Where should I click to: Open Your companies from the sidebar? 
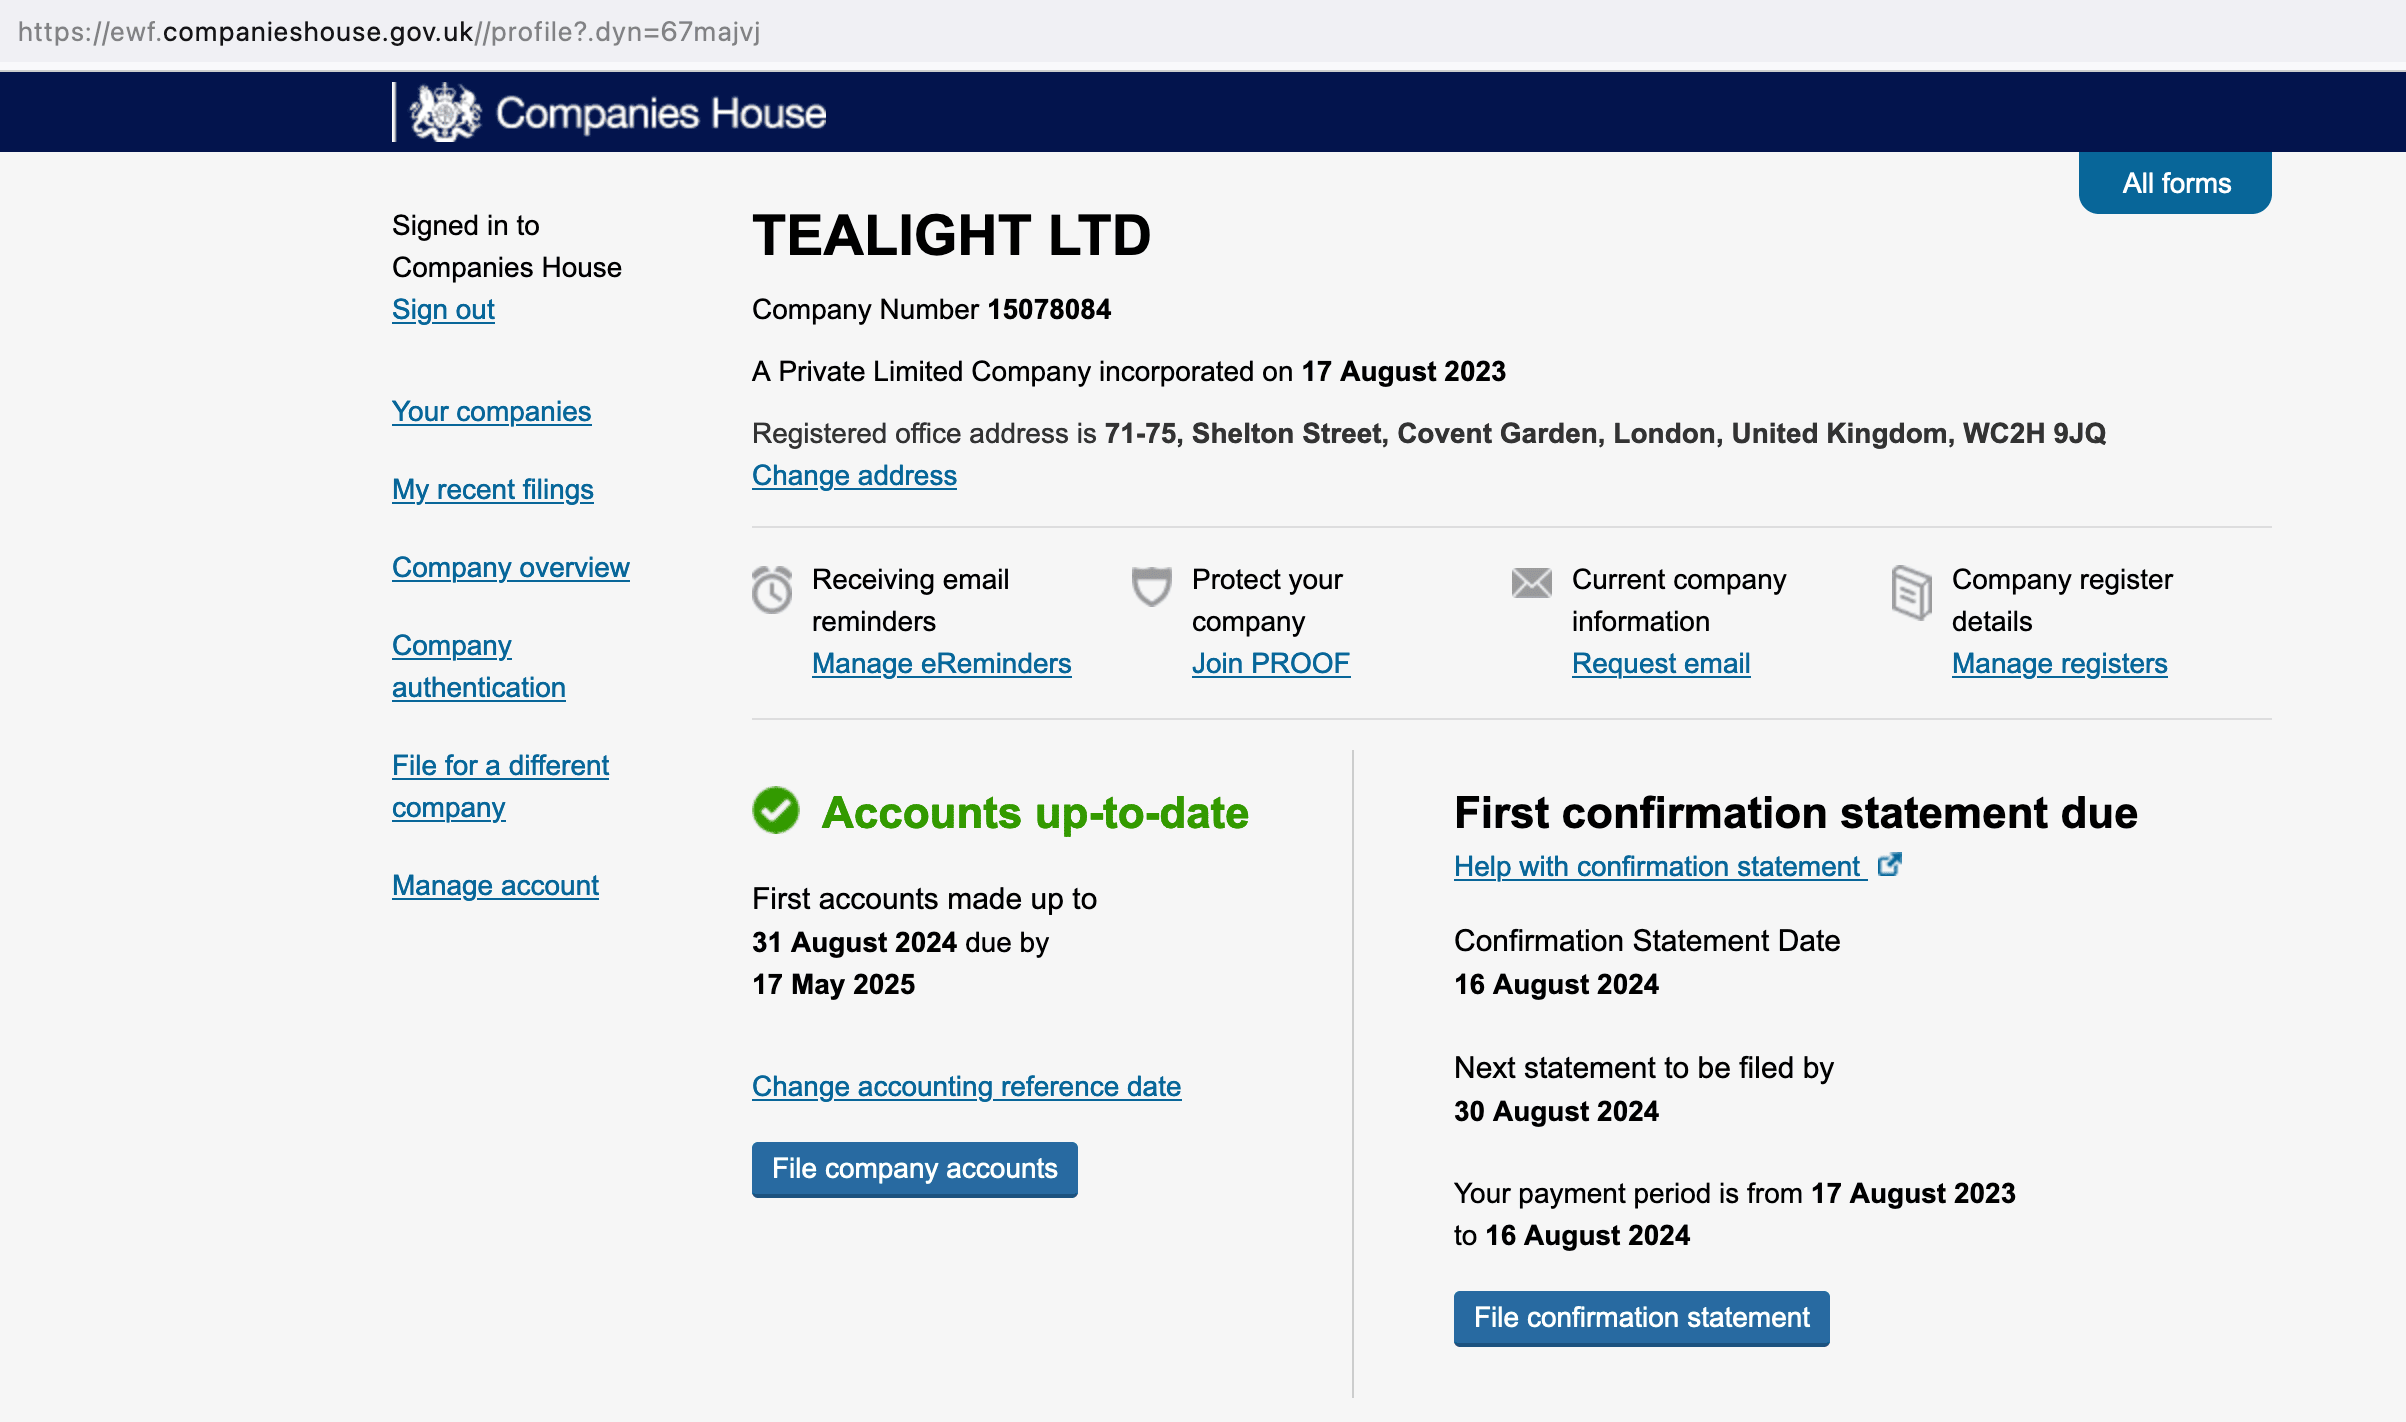coord(491,412)
